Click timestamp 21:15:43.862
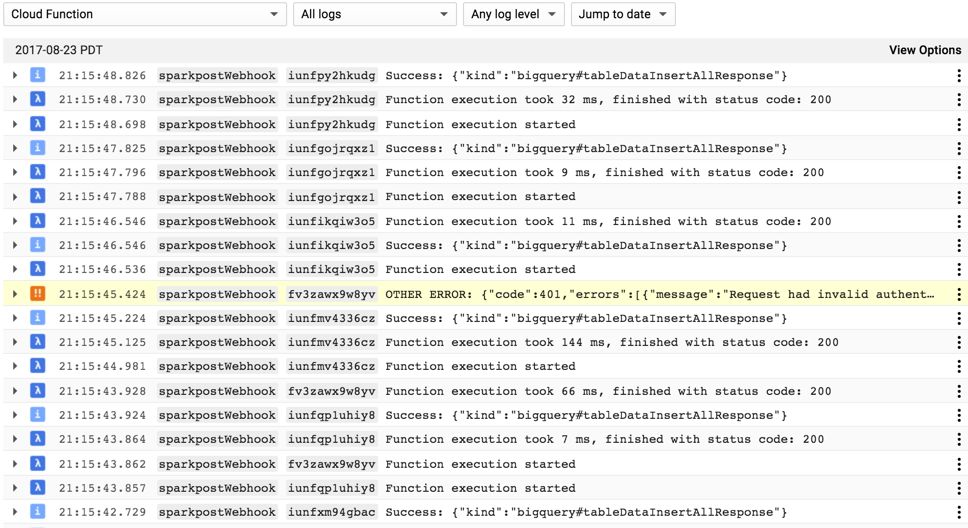Screen dimensions: 968x528 102,464
